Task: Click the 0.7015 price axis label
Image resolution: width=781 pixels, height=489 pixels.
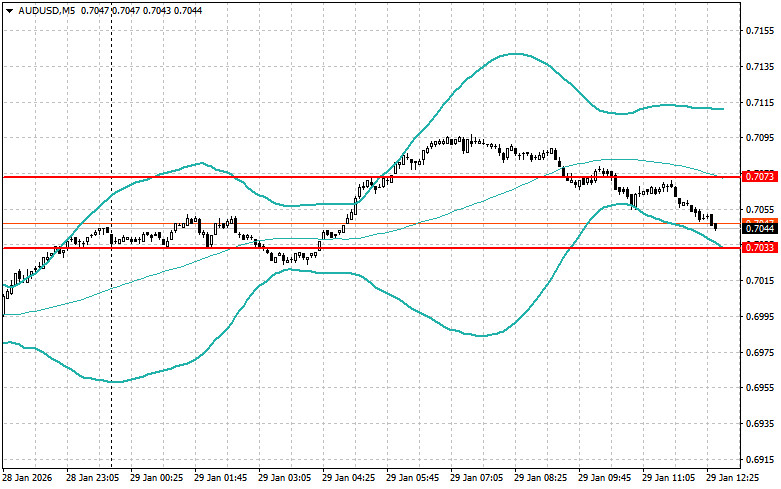Action: pos(760,281)
